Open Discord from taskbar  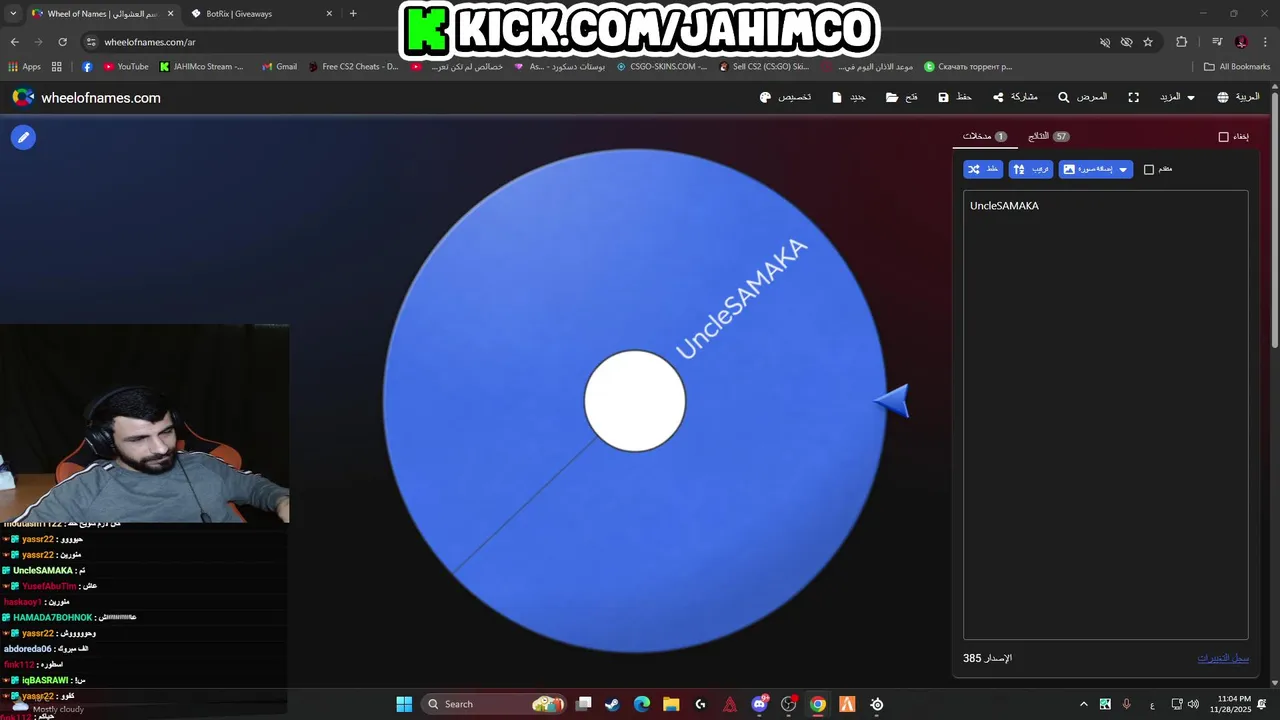(x=759, y=704)
